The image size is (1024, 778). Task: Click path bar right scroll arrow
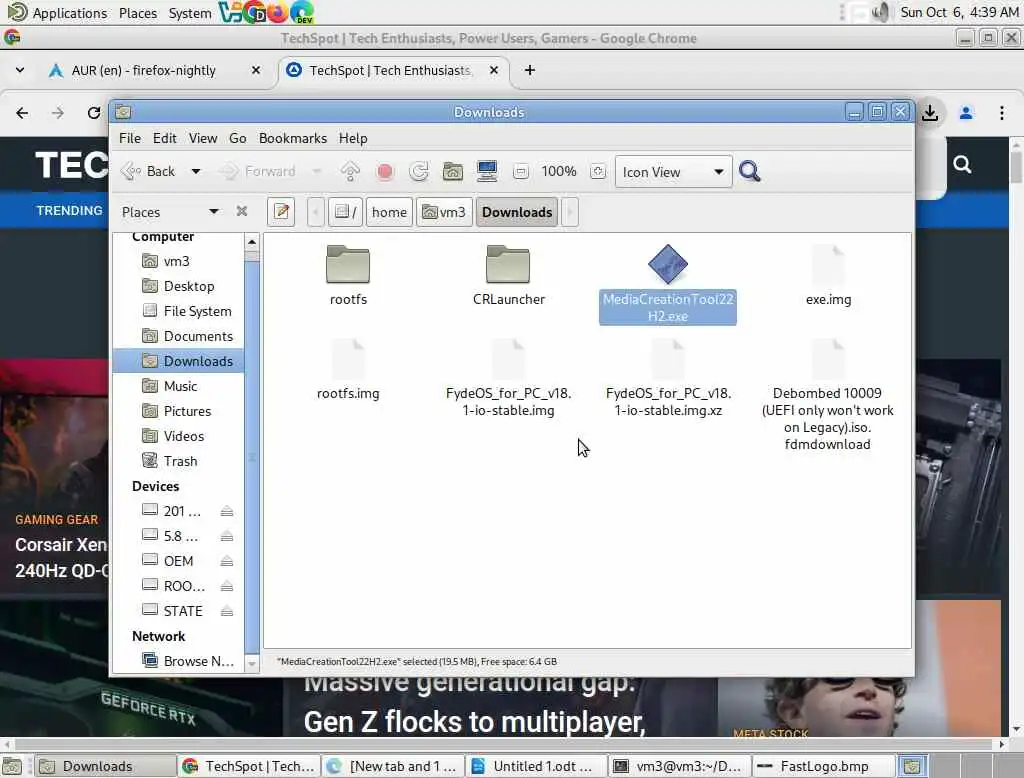tap(569, 212)
